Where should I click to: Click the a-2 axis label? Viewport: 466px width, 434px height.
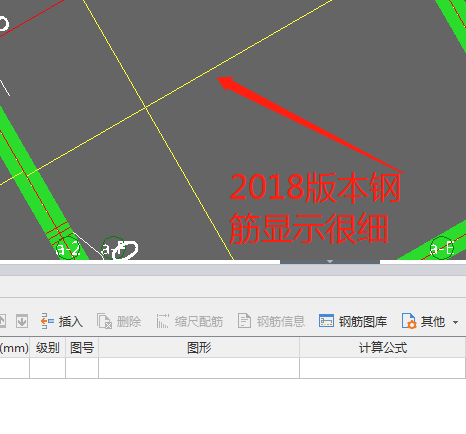tap(68, 249)
